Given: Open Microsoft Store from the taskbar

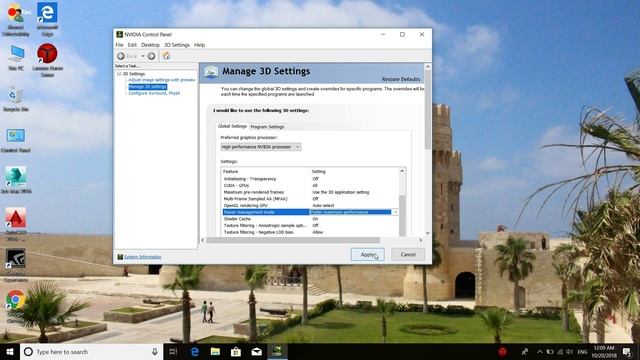Looking at the screenshot, I should 236,351.
